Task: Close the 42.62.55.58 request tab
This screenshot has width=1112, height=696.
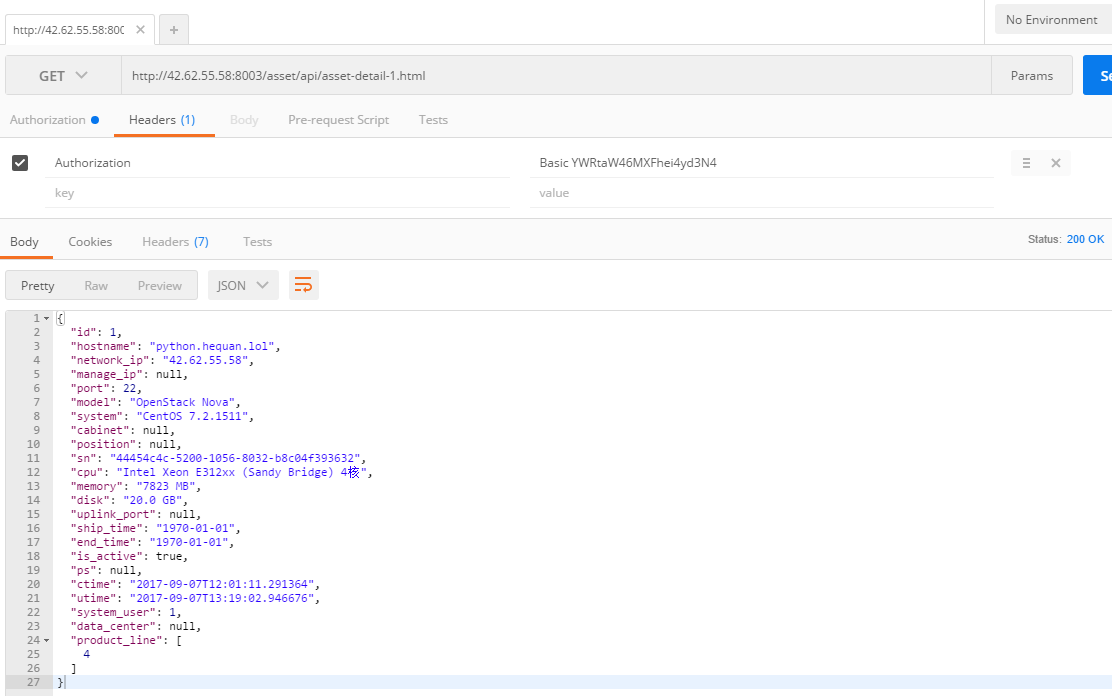Action: click(140, 30)
